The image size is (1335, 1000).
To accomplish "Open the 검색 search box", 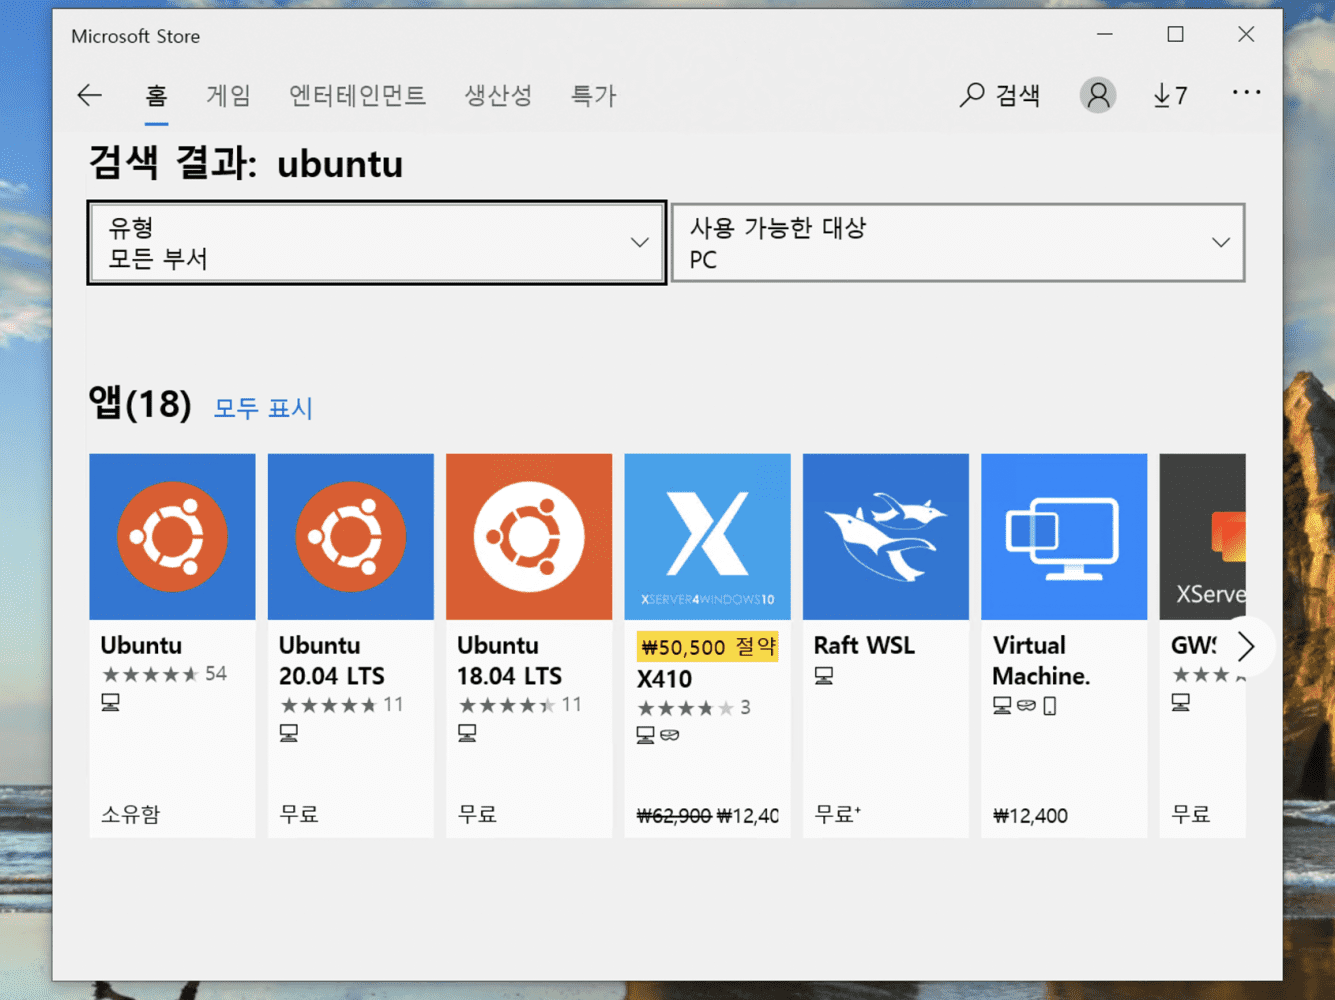I will 1000,95.
